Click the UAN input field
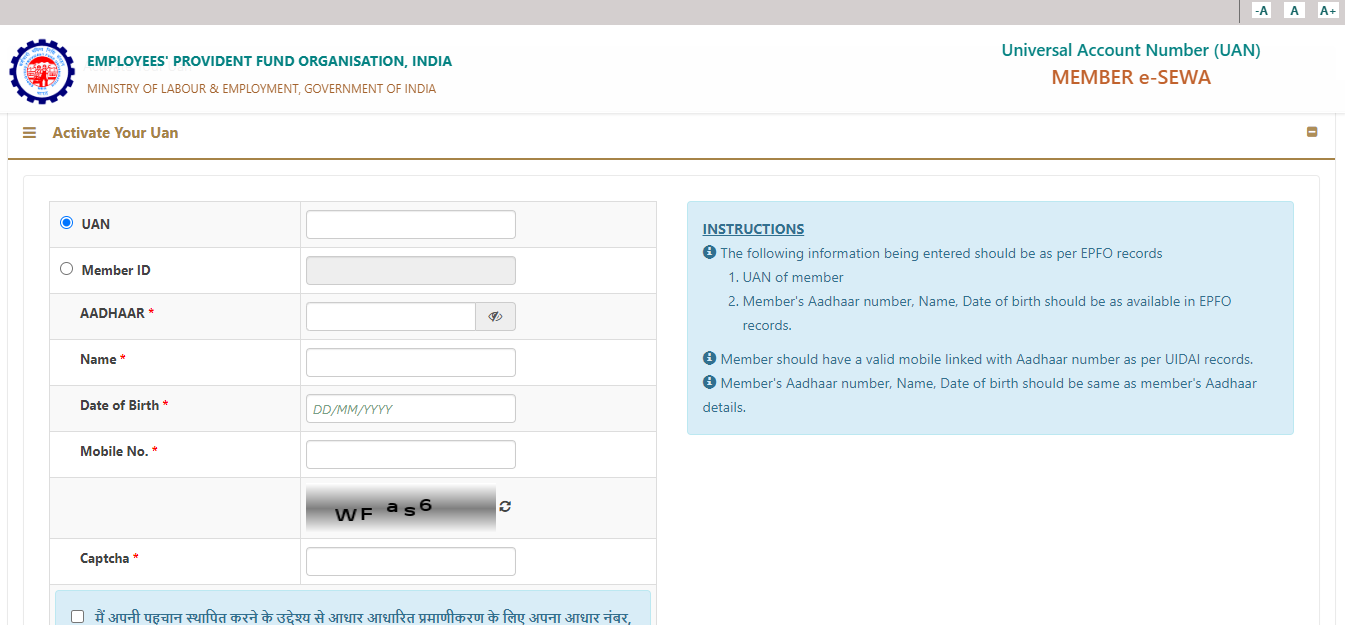The image size is (1345, 628). tap(410, 225)
